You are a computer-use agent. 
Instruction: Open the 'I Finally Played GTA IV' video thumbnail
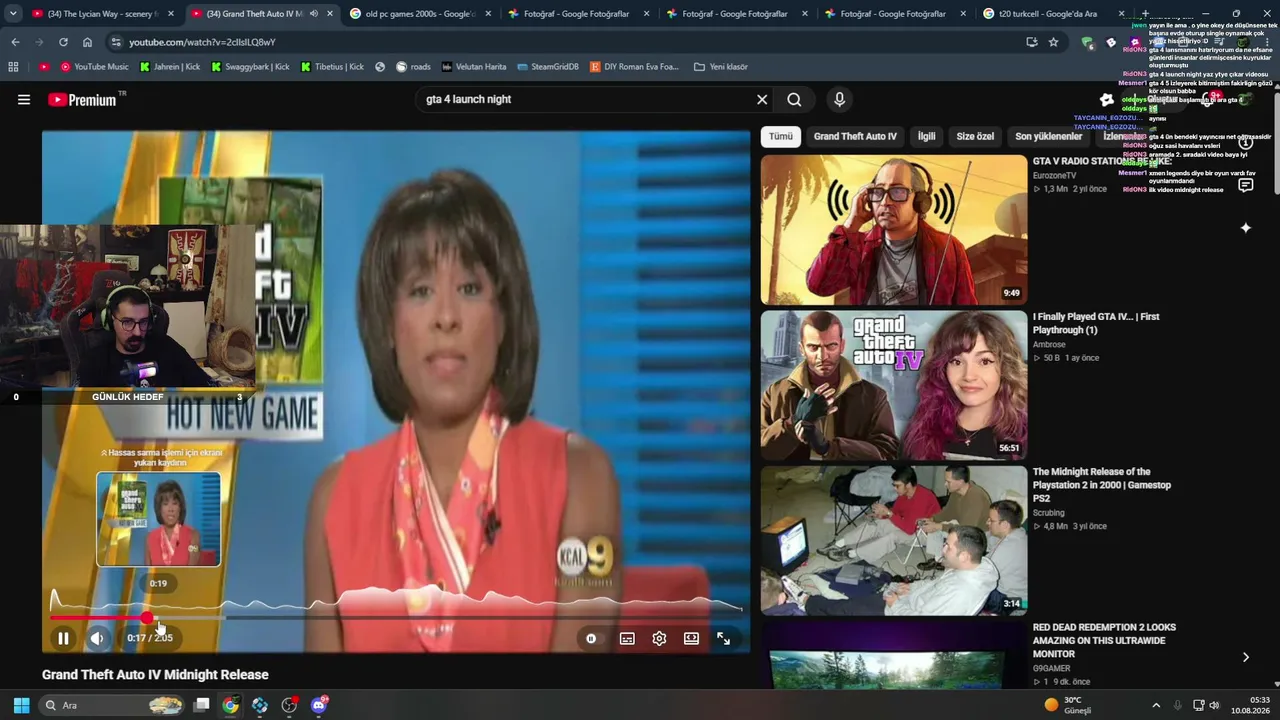point(894,385)
